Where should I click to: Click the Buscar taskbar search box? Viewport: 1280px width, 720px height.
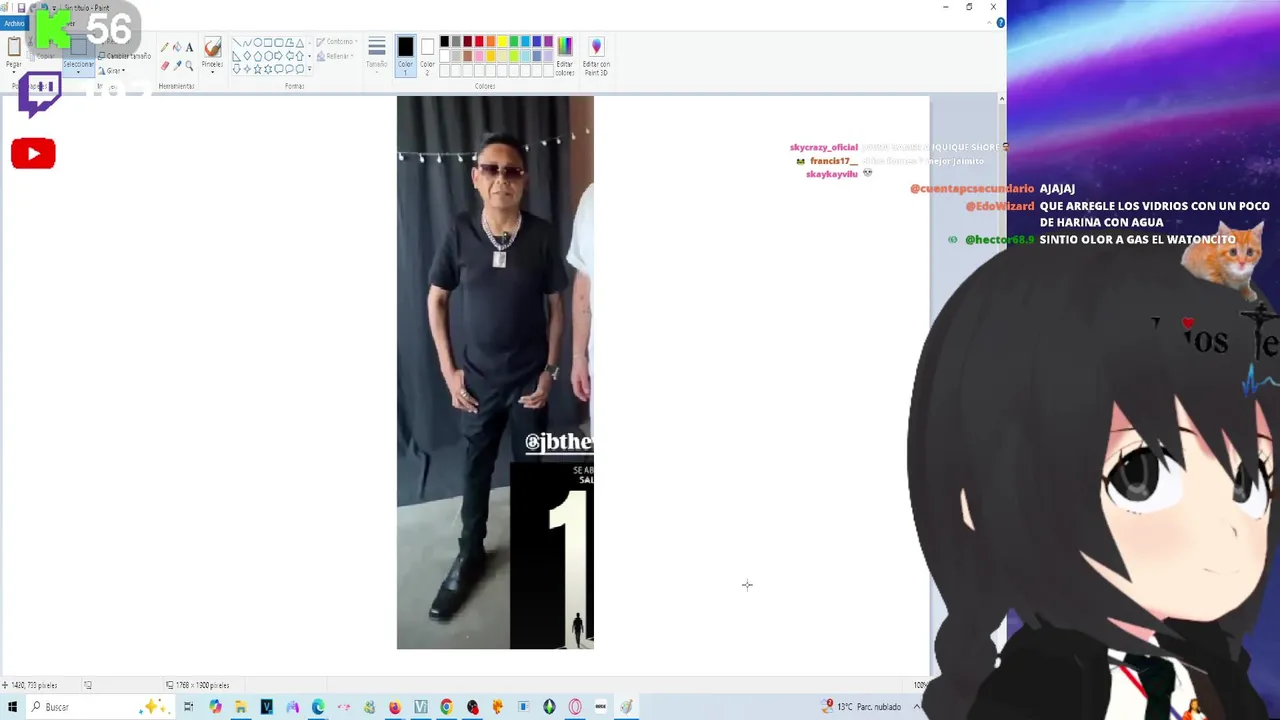pos(100,707)
